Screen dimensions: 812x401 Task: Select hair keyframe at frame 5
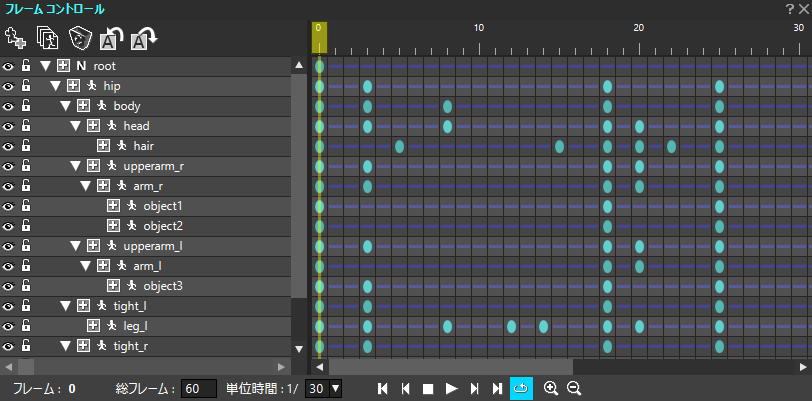399,147
